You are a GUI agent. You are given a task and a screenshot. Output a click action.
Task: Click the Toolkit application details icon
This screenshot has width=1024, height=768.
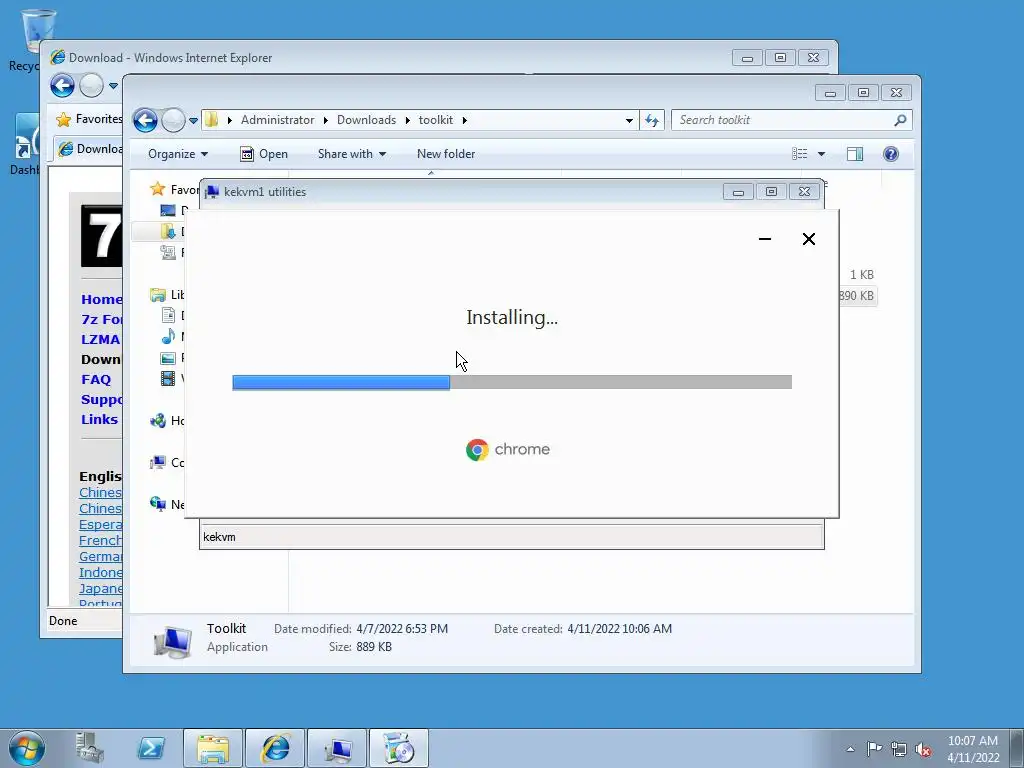click(x=172, y=641)
